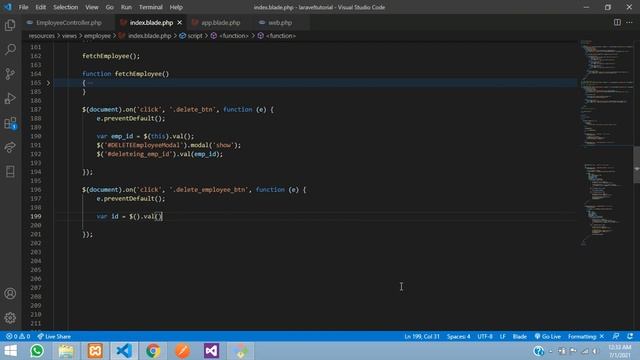
Task: Open the bottom notebook-style activity bar icon
Action: point(10,171)
